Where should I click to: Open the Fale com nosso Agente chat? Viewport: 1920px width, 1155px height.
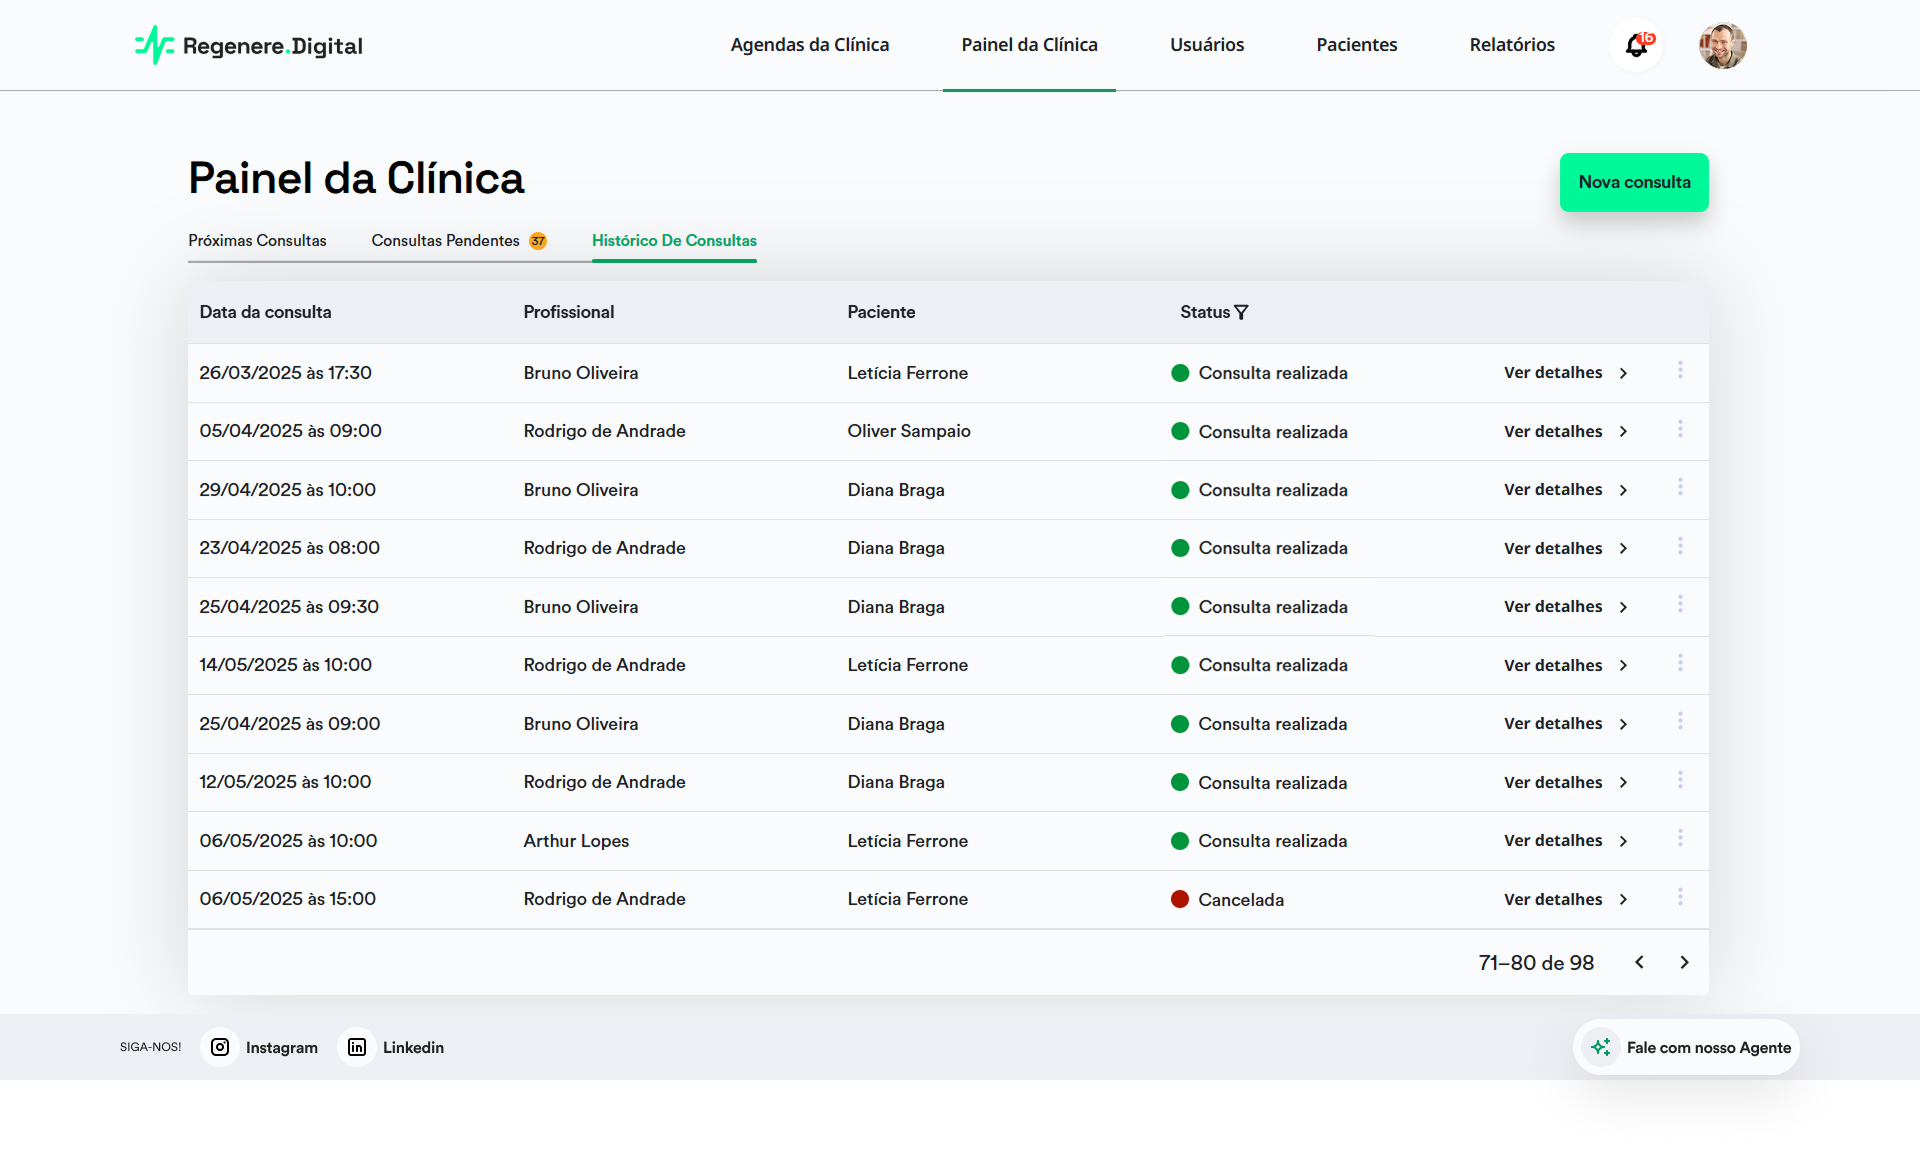pos(1707,1047)
